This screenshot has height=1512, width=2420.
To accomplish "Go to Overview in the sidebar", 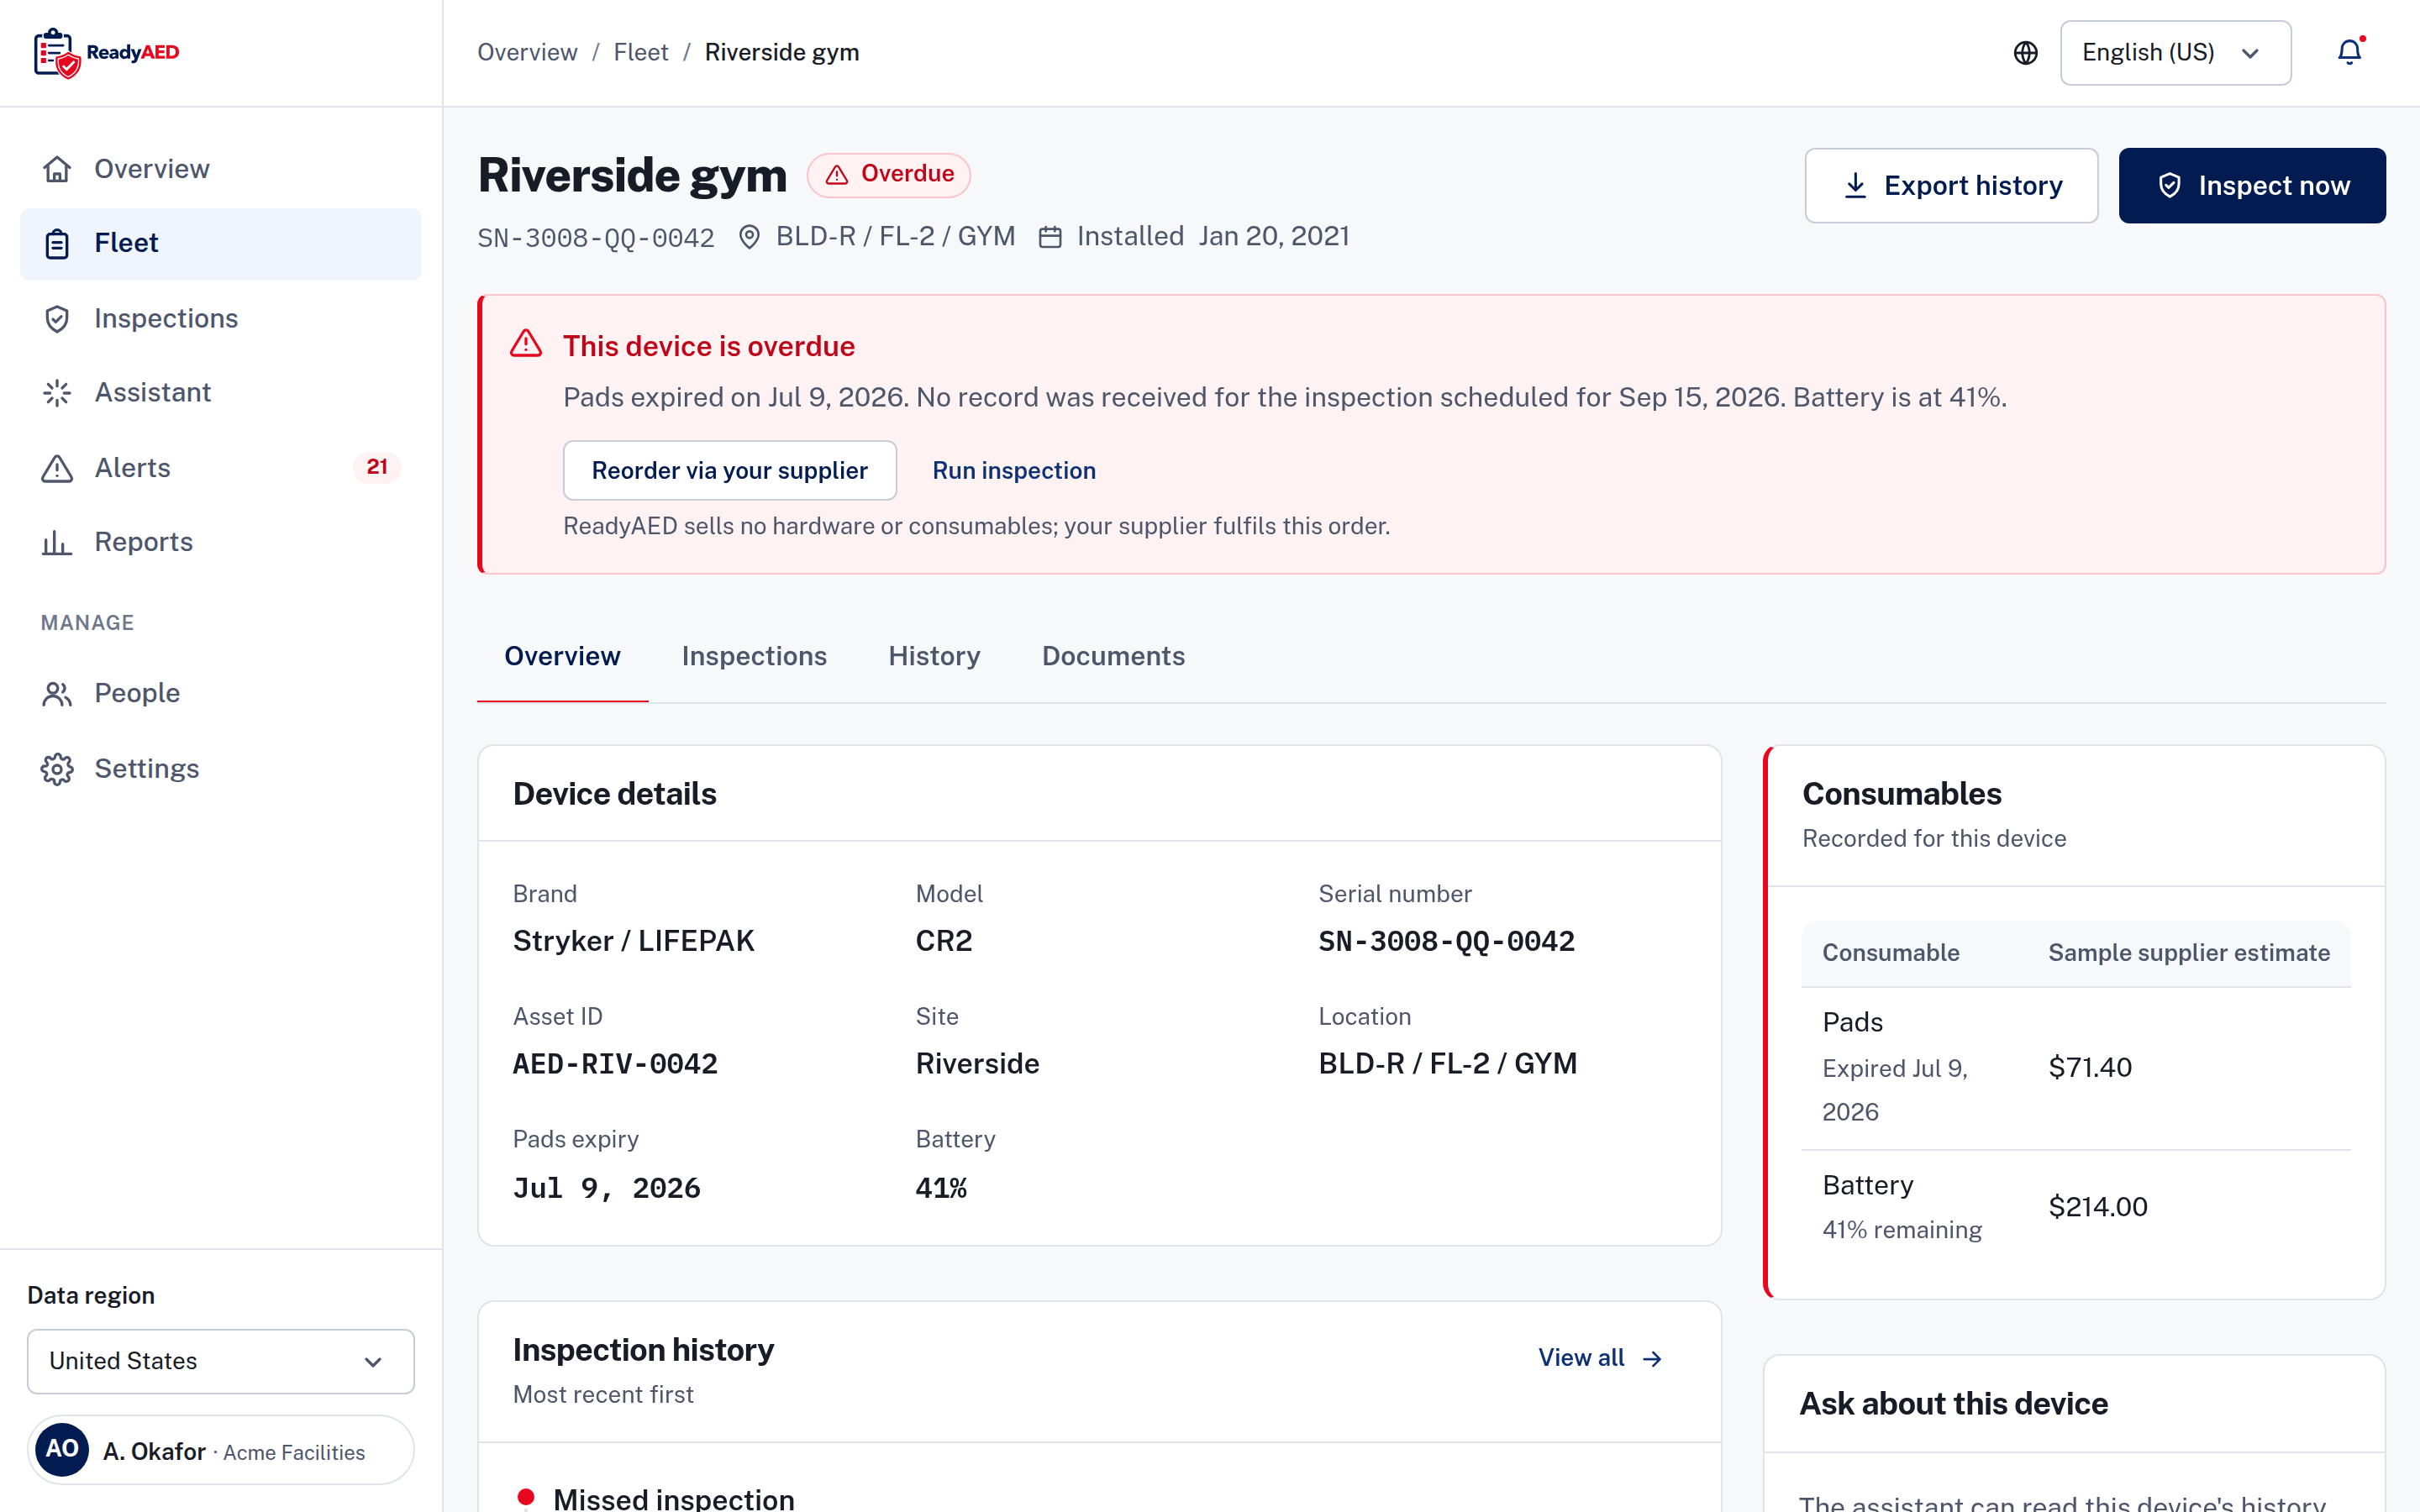I will pos(221,169).
